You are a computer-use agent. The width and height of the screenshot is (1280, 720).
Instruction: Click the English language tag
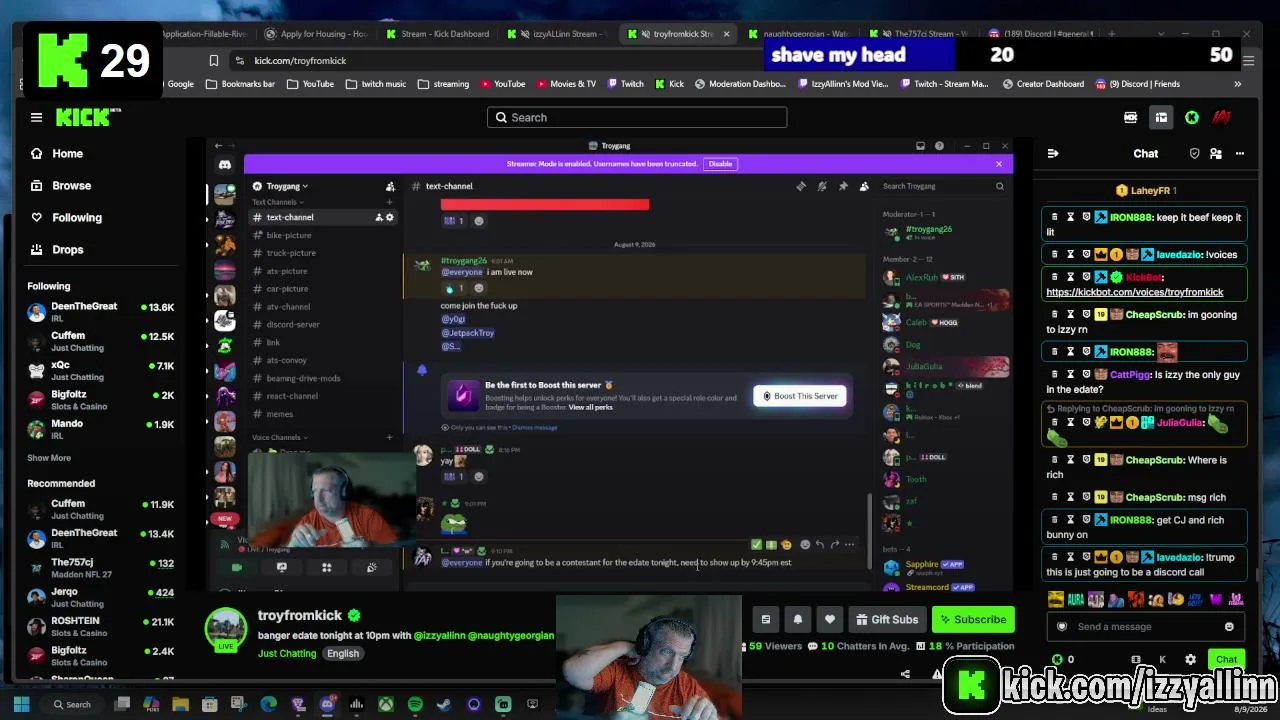[x=342, y=653]
